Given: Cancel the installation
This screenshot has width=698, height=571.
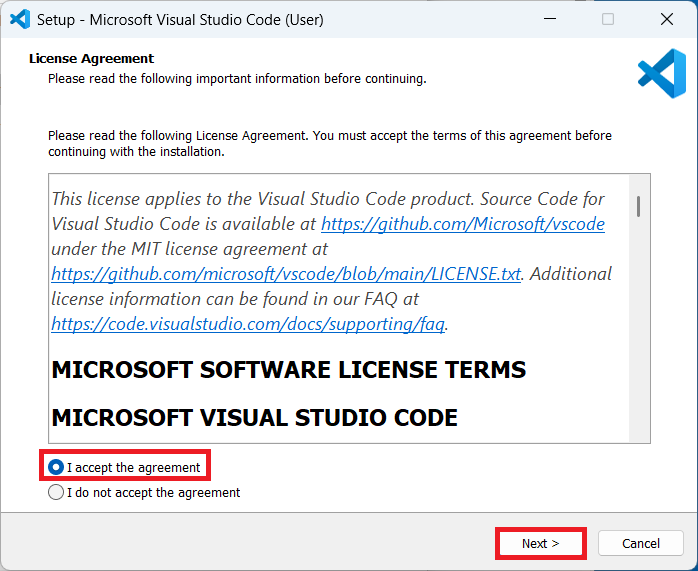Looking at the screenshot, I should (x=640, y=543).
